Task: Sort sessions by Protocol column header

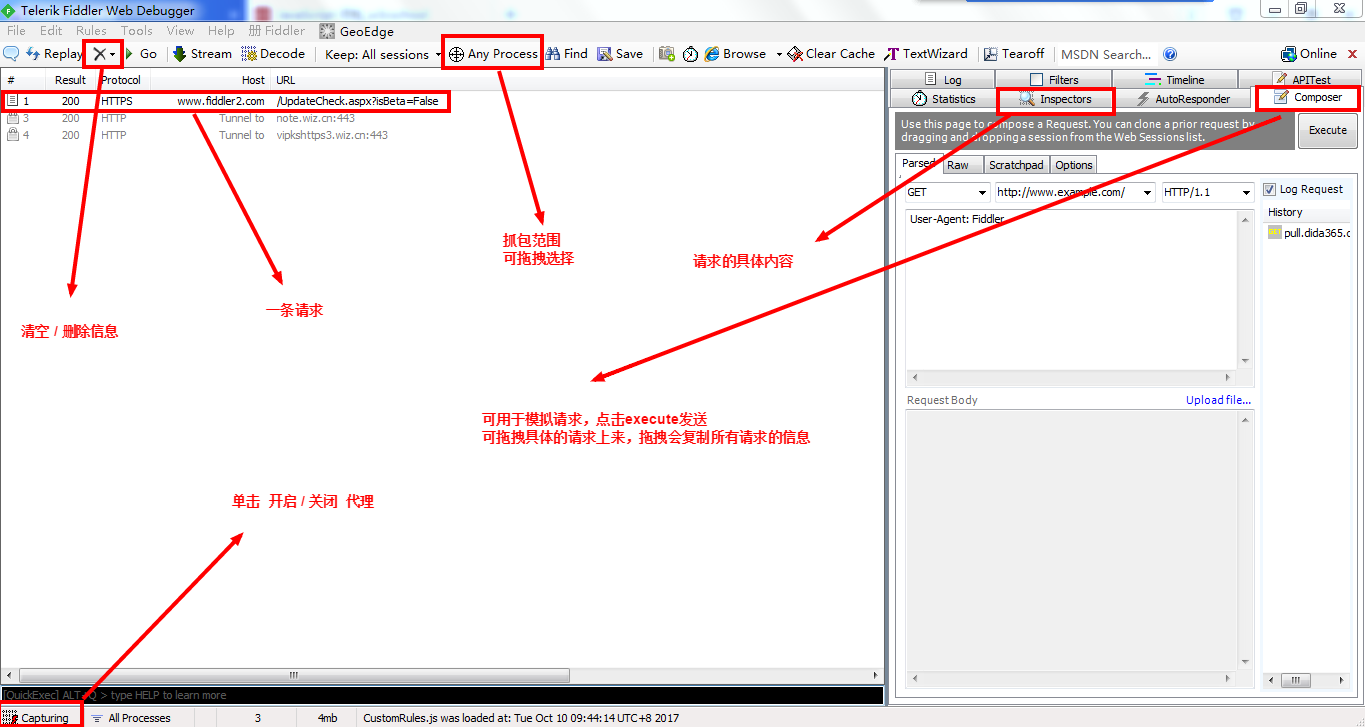Action: [x=121, y=80]
